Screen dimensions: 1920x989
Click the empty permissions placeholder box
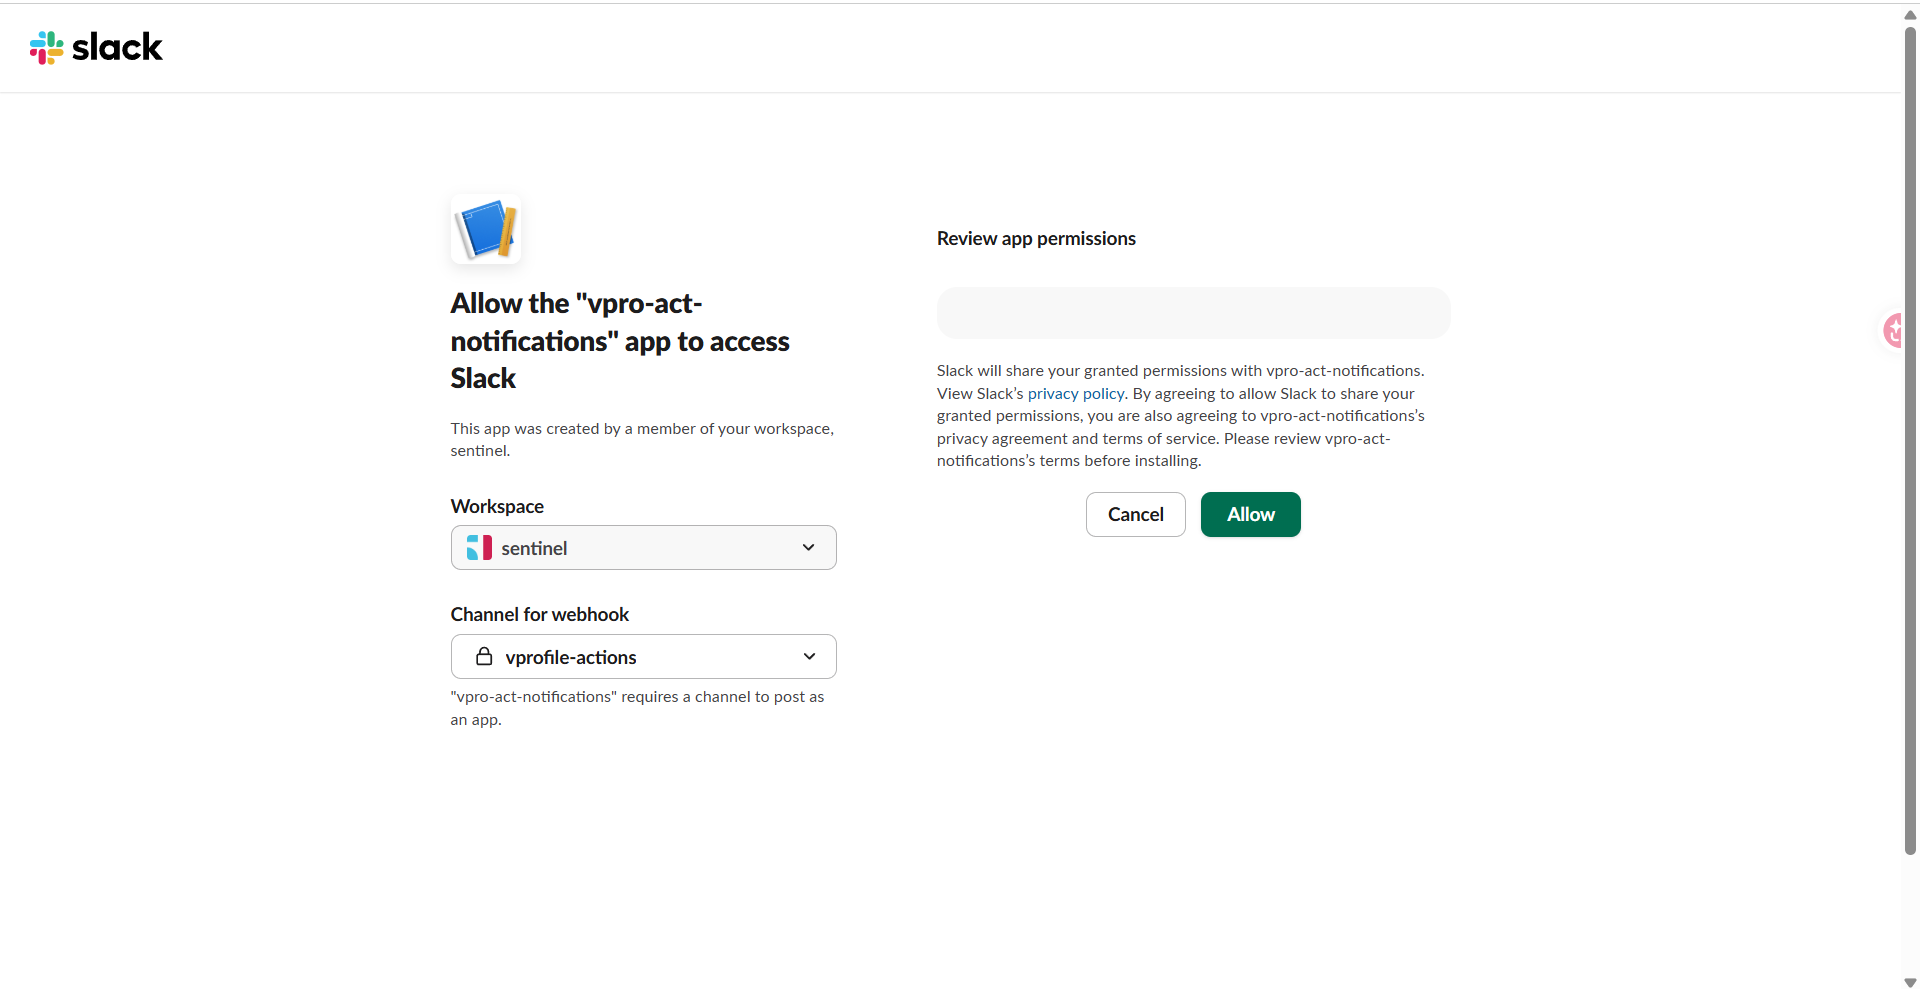click(x=1193, y=313)
